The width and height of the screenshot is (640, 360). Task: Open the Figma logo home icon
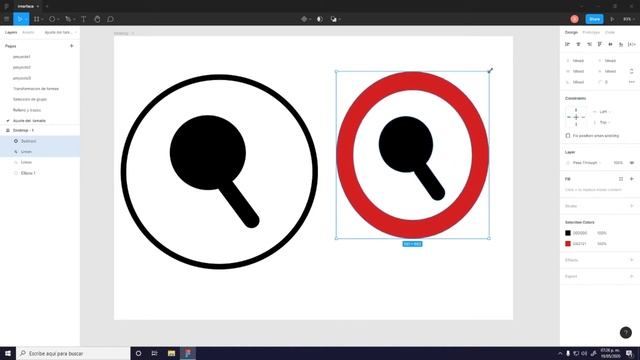click(x=7, y=7)
